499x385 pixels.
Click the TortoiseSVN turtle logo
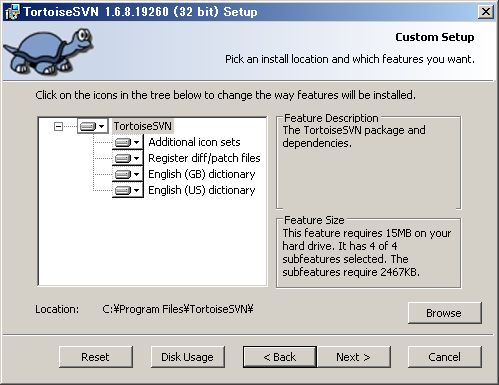pos(49,50)
